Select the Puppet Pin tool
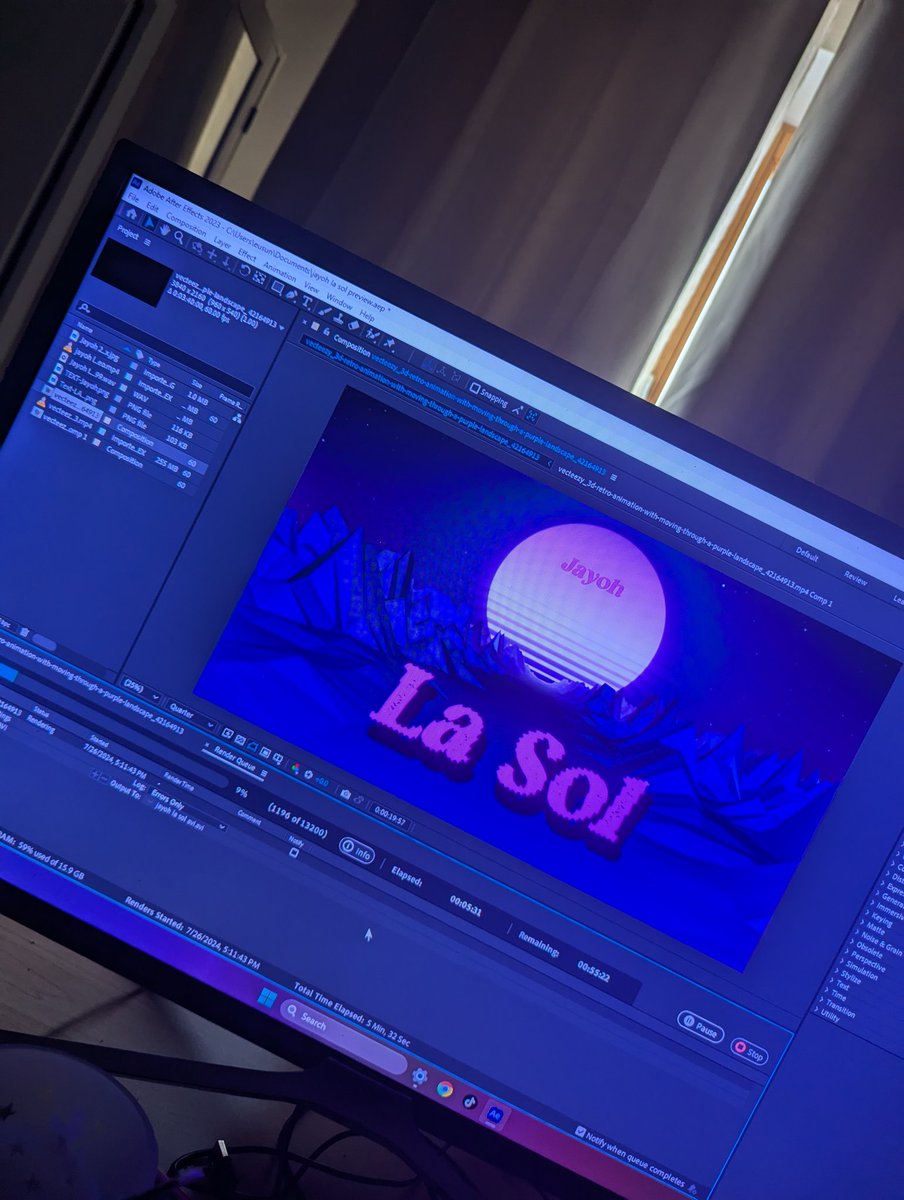 pos(390,342)
